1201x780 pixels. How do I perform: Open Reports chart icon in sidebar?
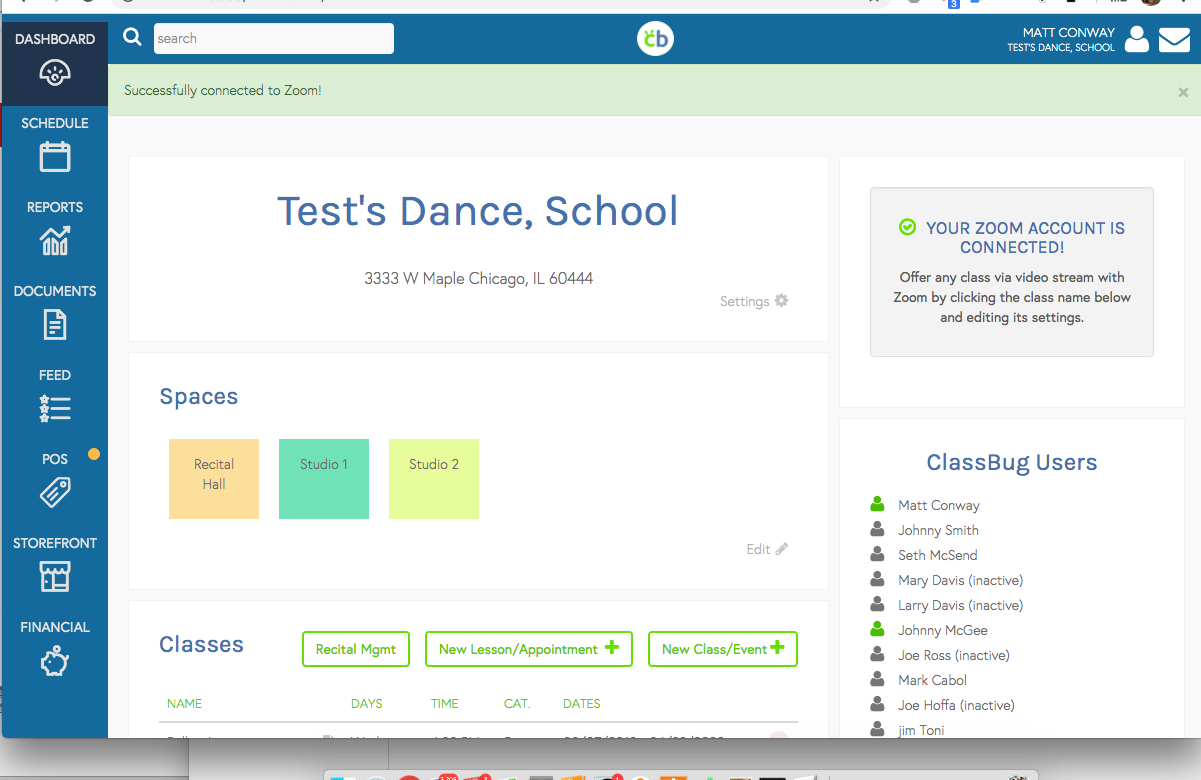[x=55, y=241]
